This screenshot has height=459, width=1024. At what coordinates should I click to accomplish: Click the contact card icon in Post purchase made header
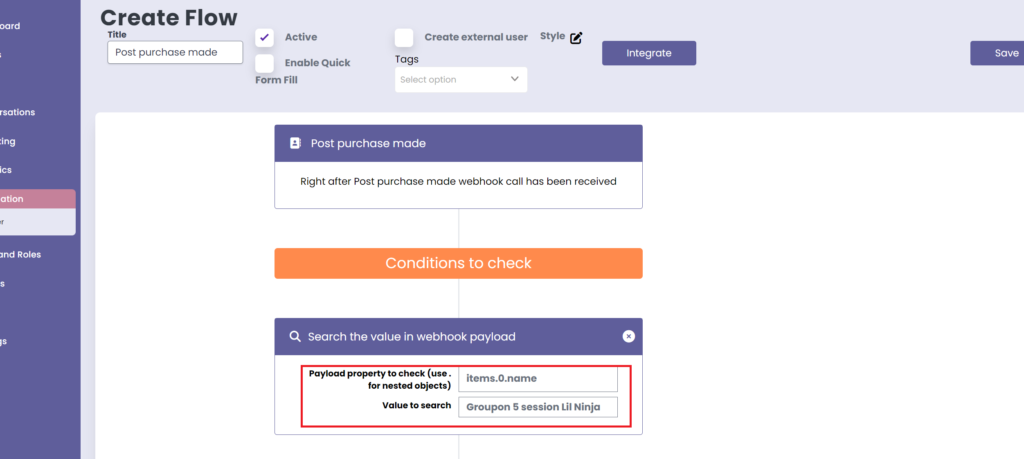click(295, 143)
